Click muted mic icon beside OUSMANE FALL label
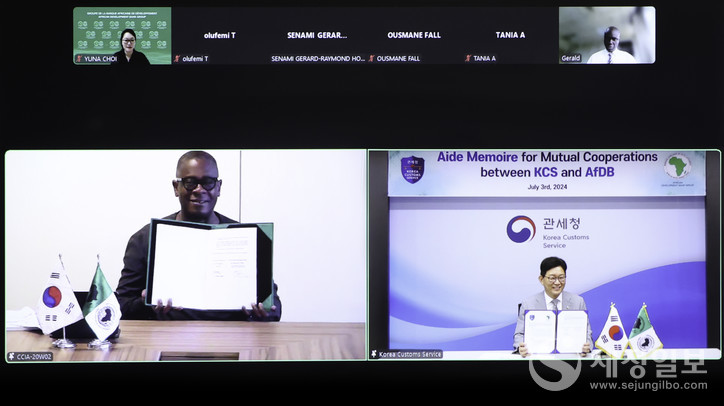 pos(372,59)
